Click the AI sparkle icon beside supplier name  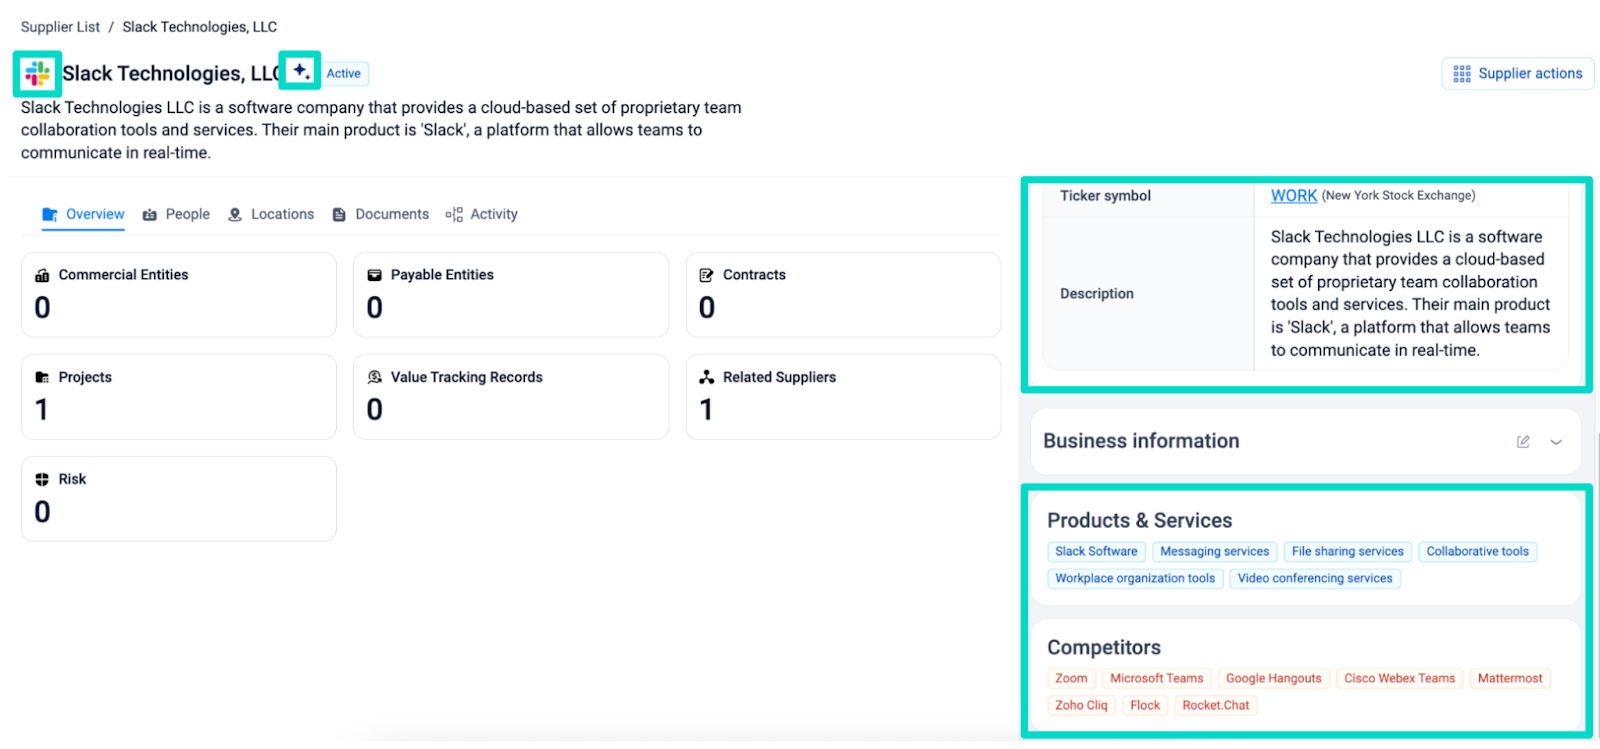pyautogui.click(x=301, y=71)
